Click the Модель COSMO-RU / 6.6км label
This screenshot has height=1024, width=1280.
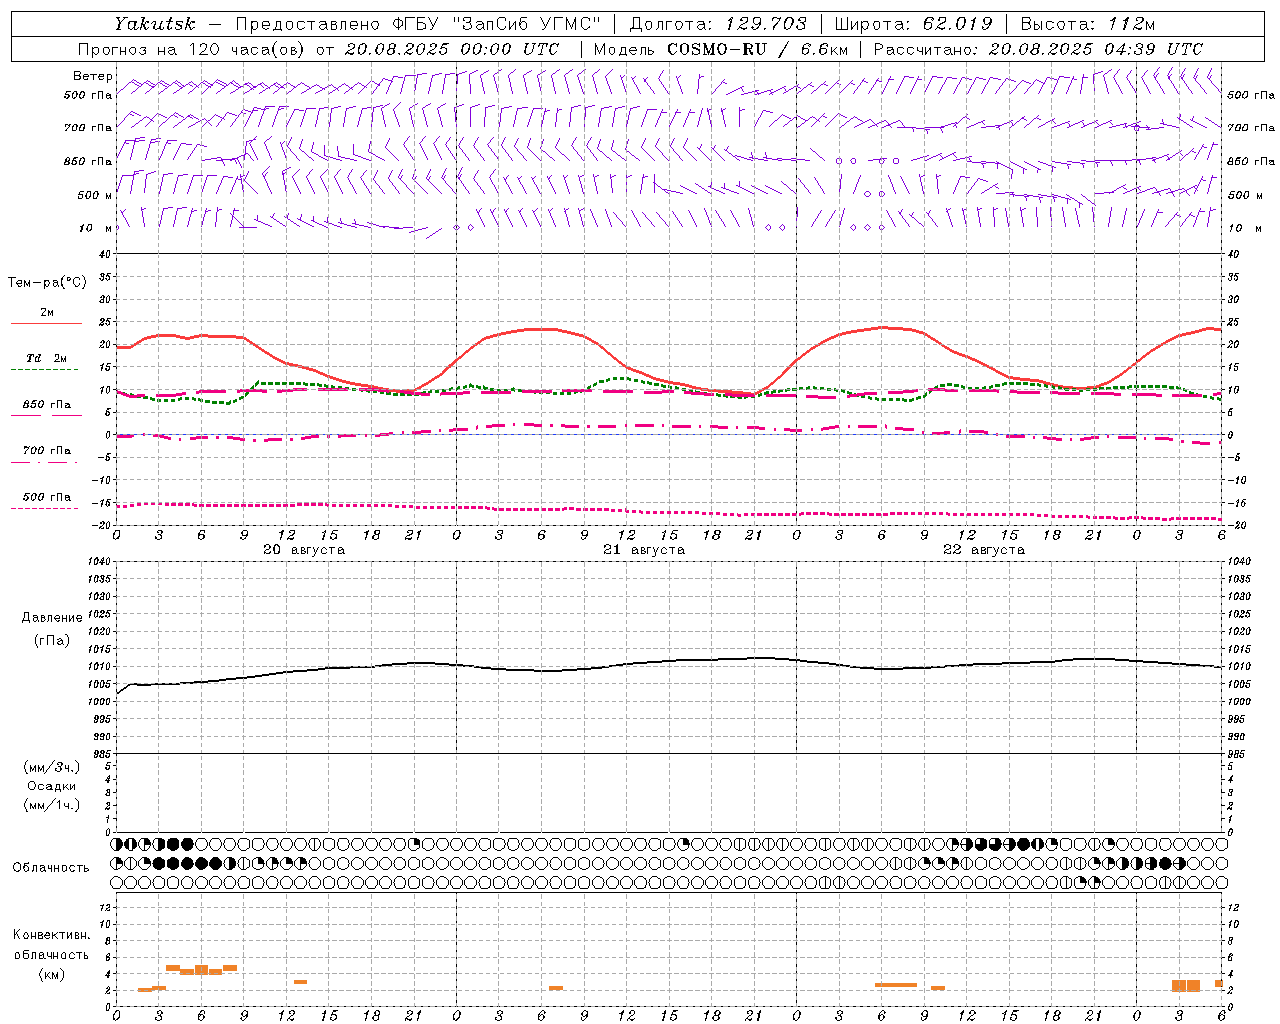pyautogui.click(x=720, y=49)
